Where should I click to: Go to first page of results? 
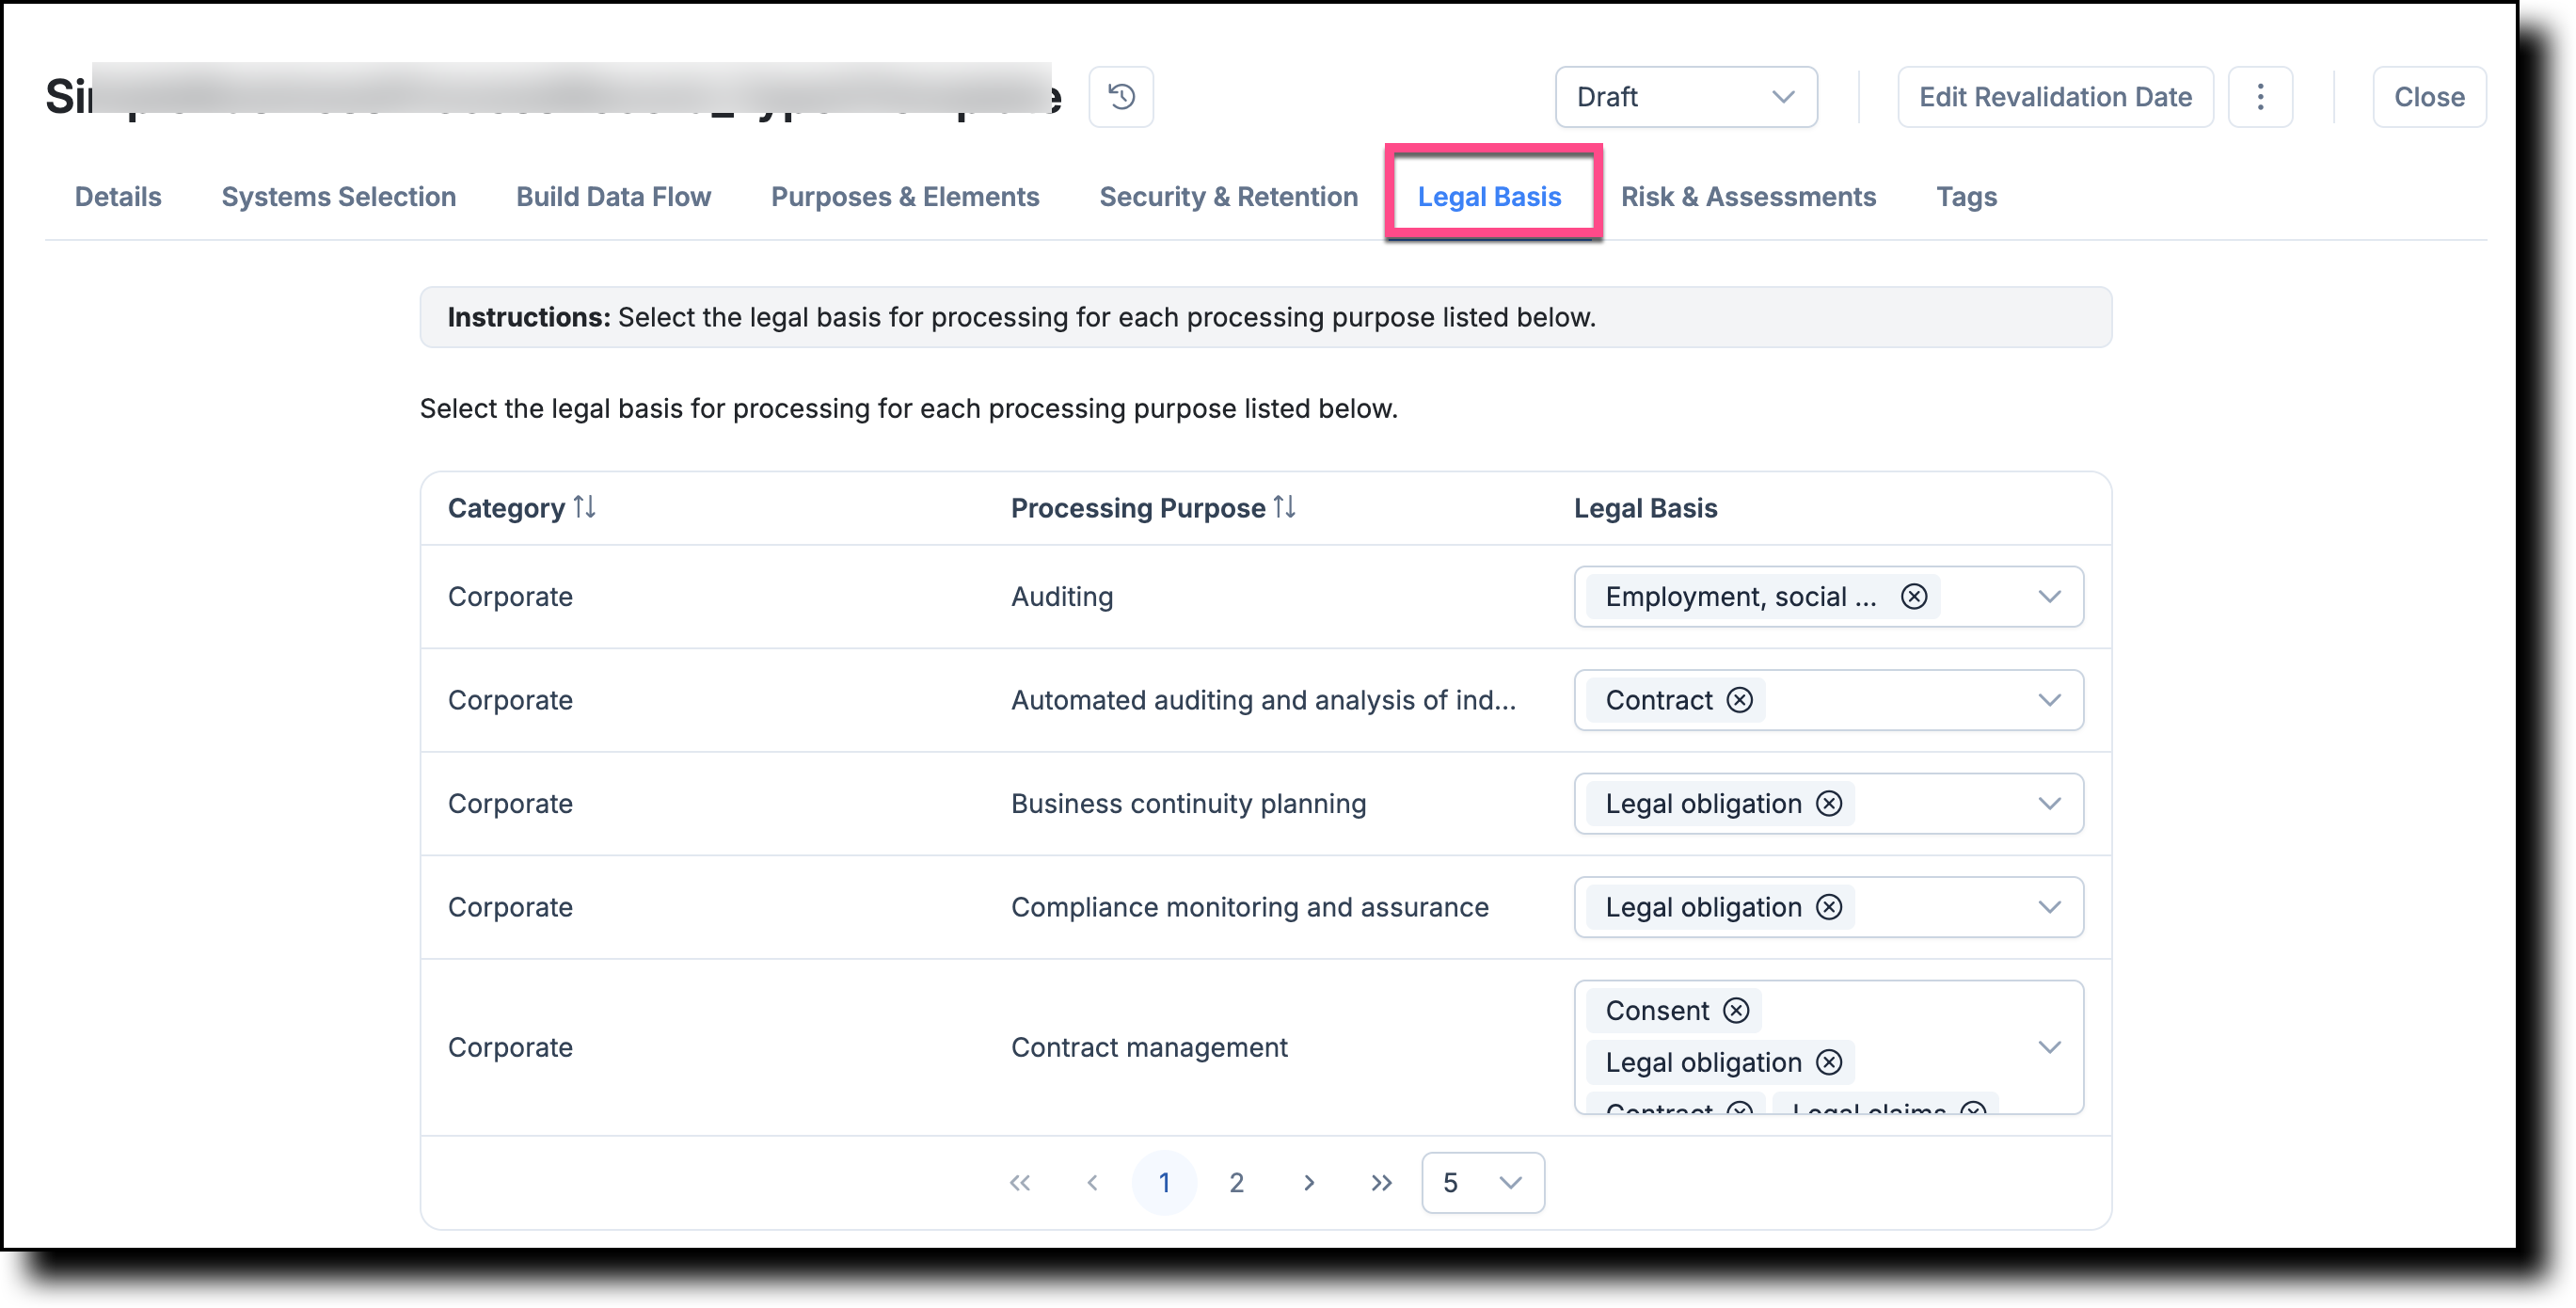1019,1183
